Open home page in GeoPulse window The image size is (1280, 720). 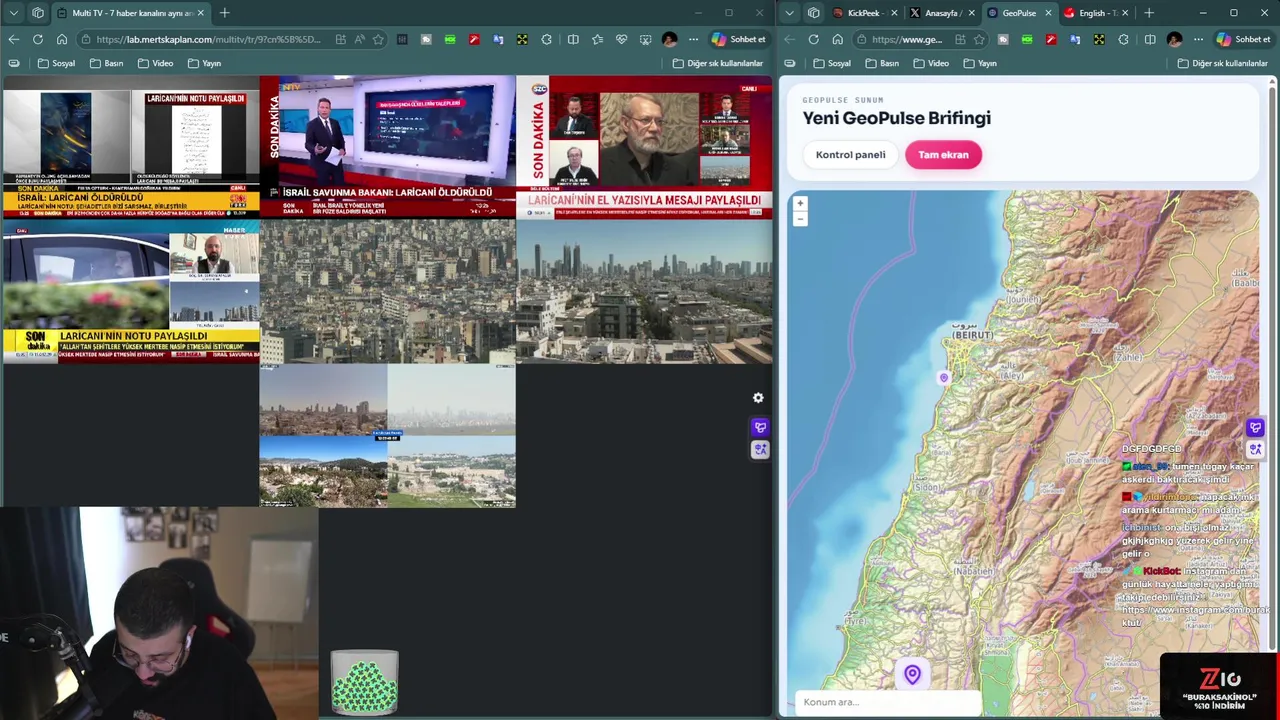pos(837,39)
